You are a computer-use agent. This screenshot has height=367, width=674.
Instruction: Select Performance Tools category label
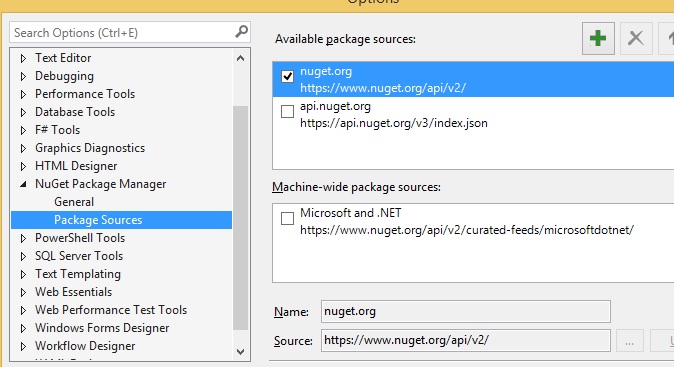85,94
